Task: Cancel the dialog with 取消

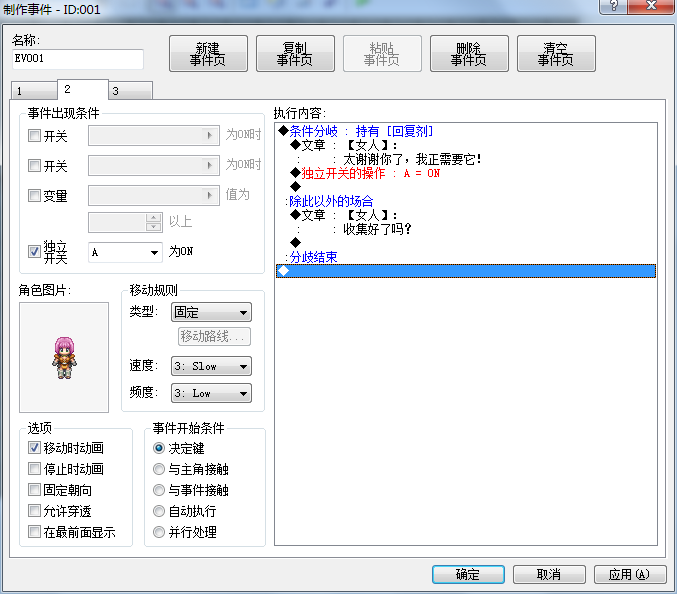Action: (x=549, y=574)
